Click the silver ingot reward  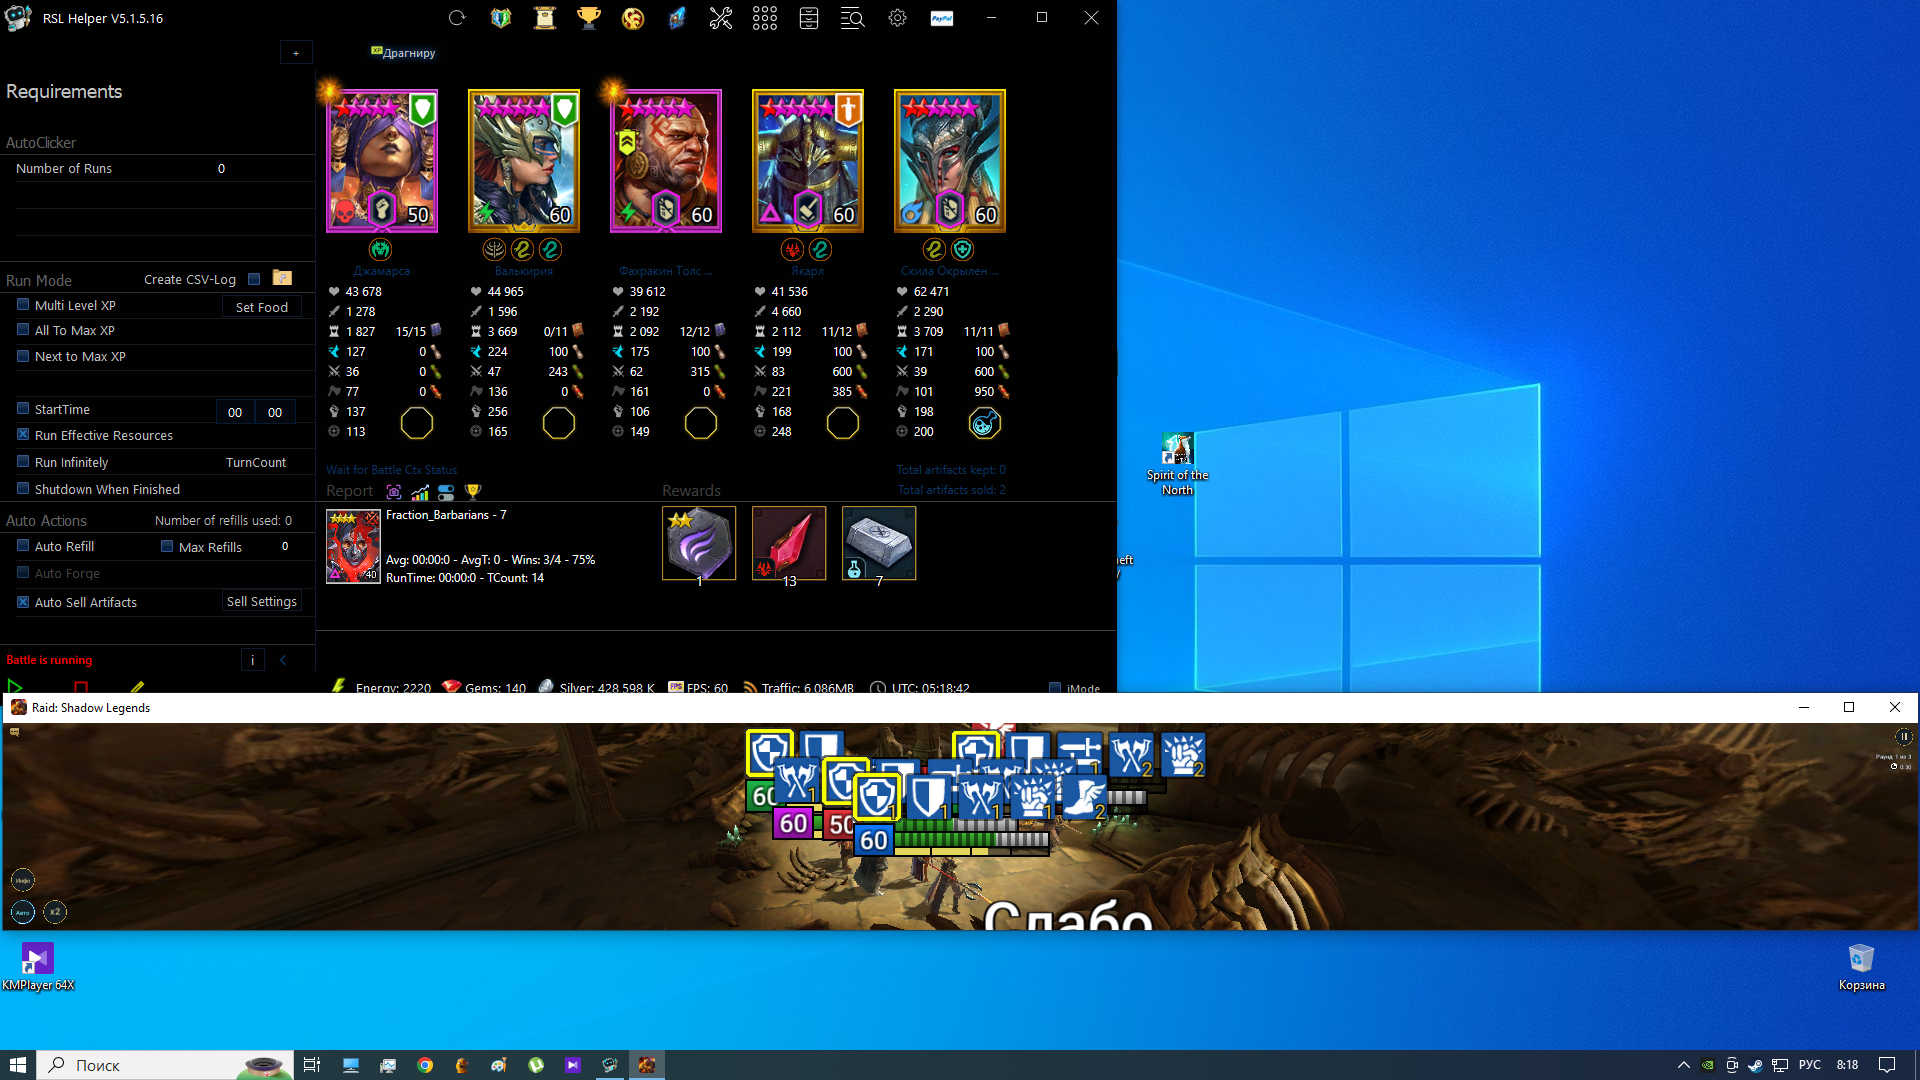coord(879,543)
